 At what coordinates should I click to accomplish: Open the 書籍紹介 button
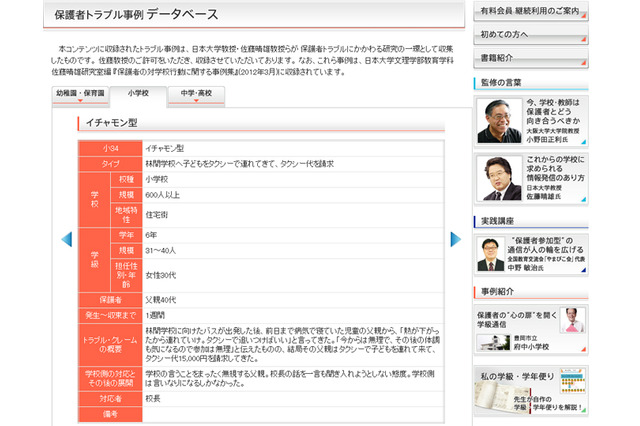coord(531,58)
